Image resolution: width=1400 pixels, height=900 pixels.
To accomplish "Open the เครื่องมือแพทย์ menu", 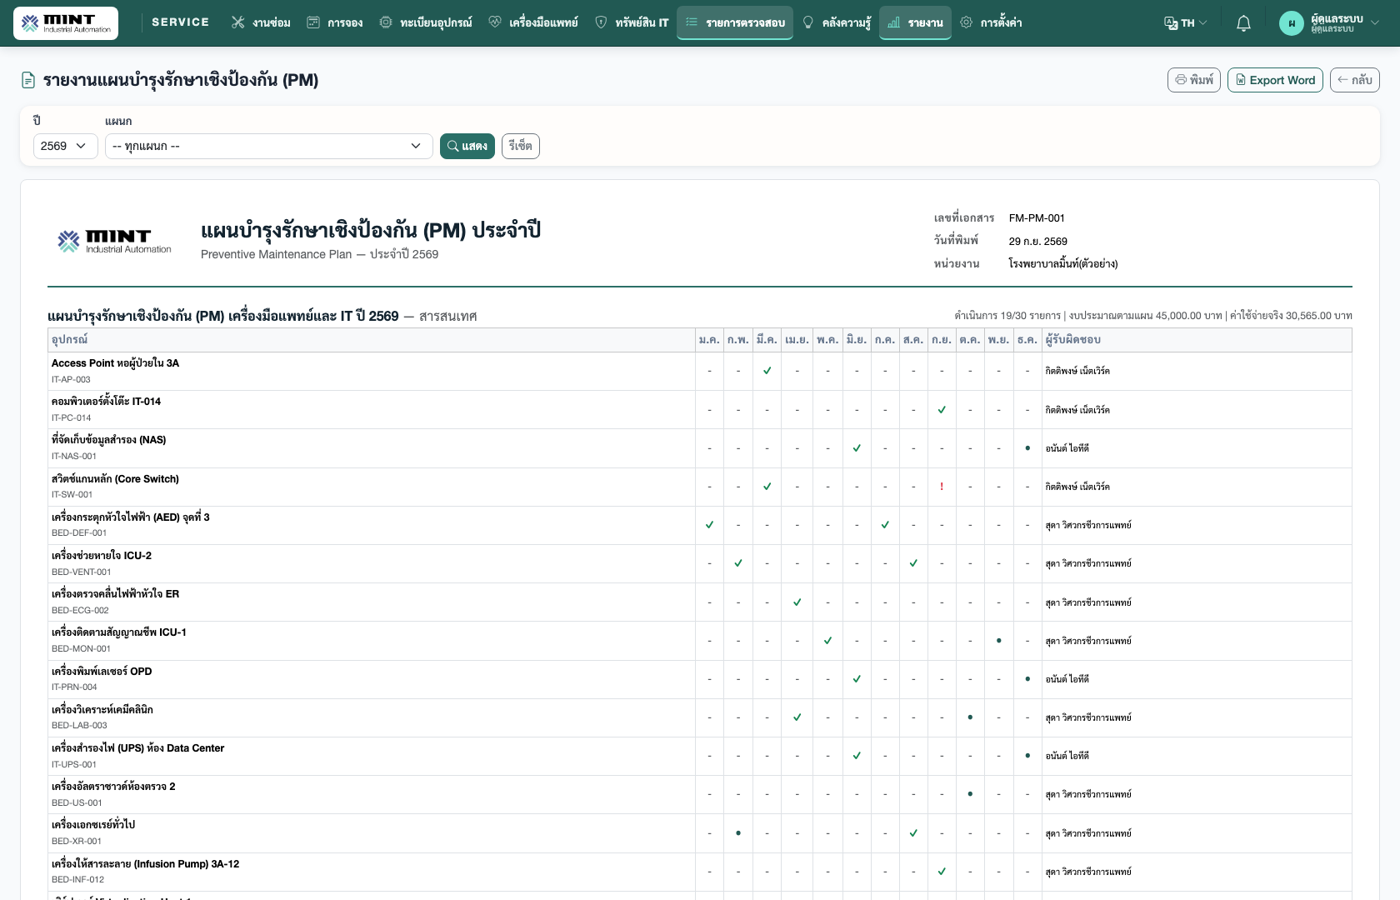I will tap(533, 22).
